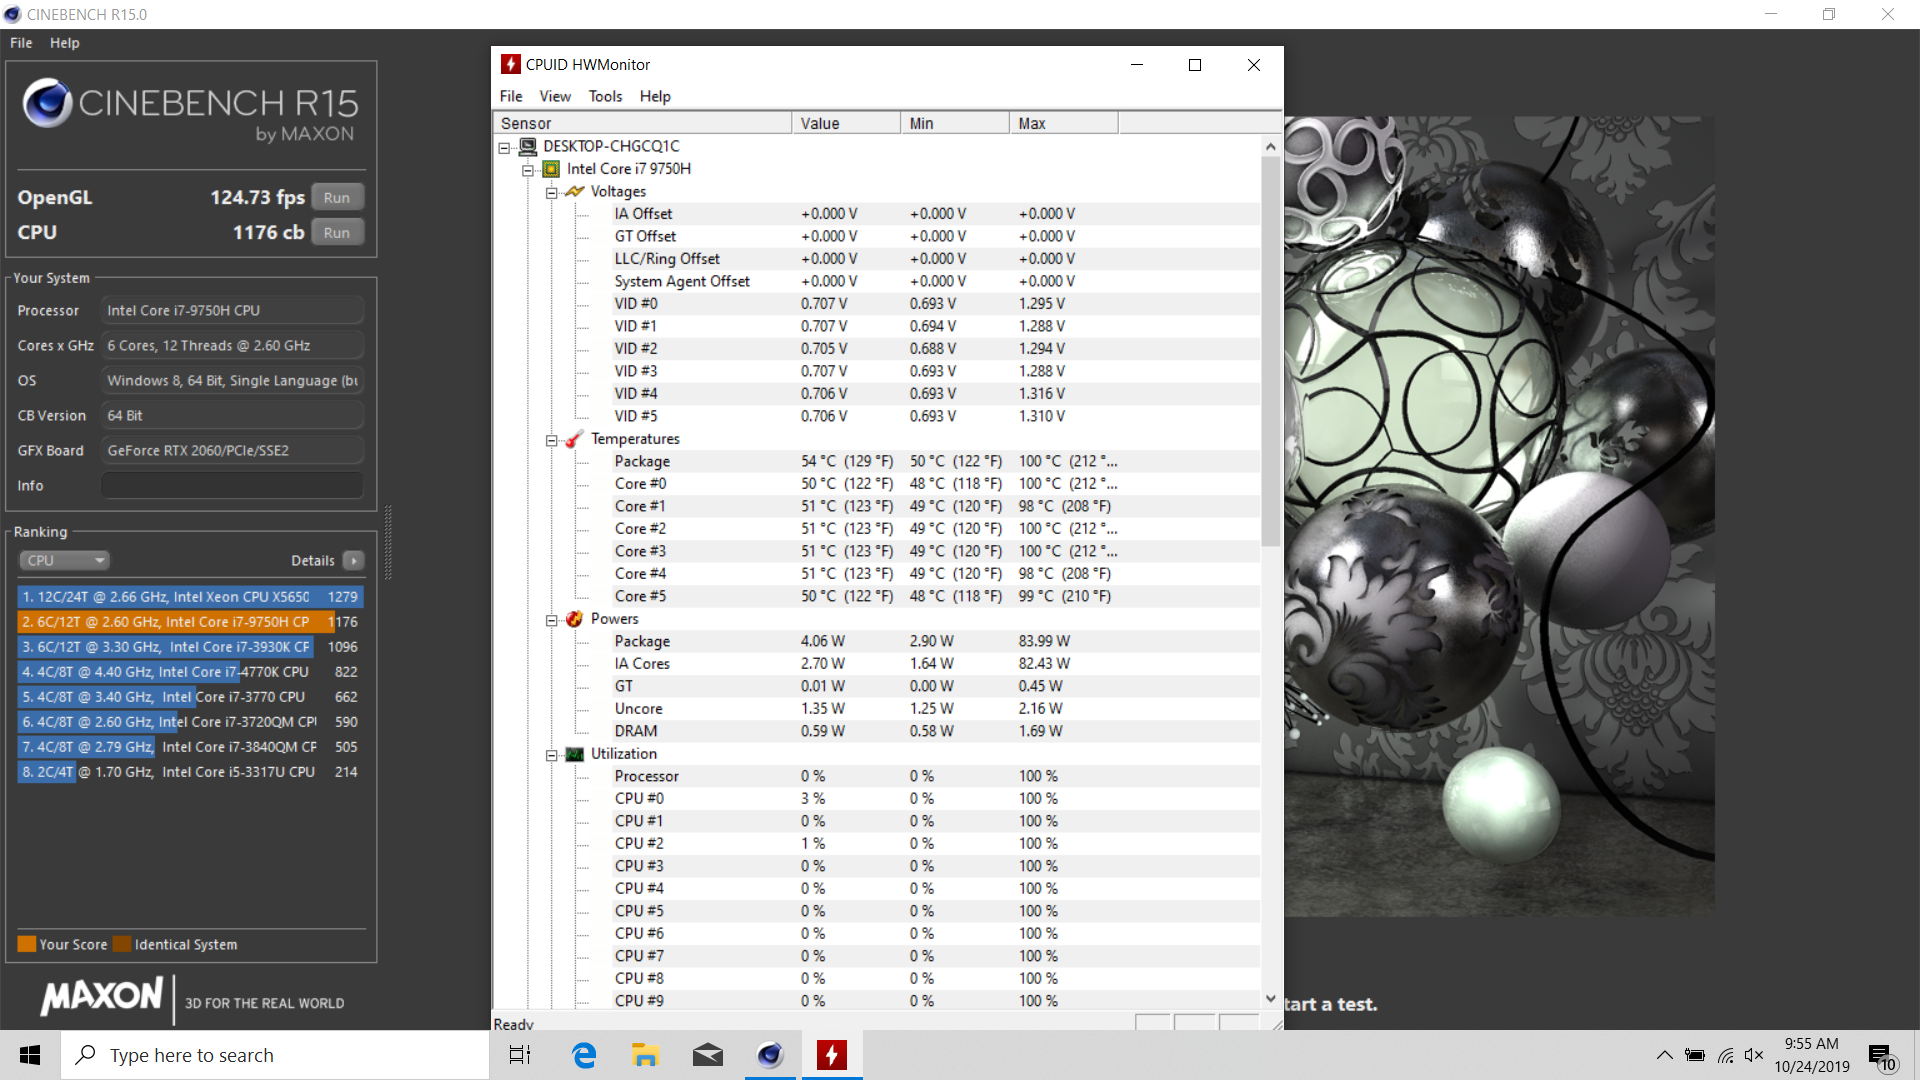
Task: Click the Powers flame icon
Action: (x=574, y=619)
